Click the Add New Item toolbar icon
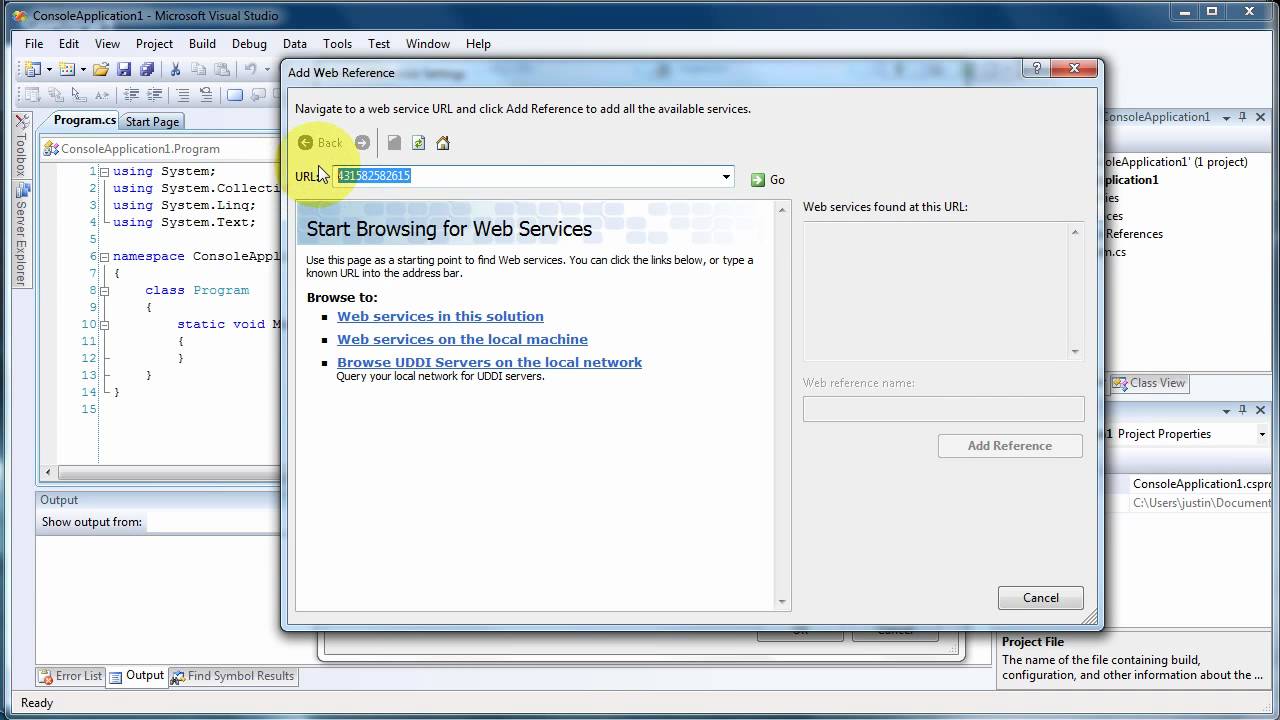This screenshot has height=720, width=1280. coord(67,69)
